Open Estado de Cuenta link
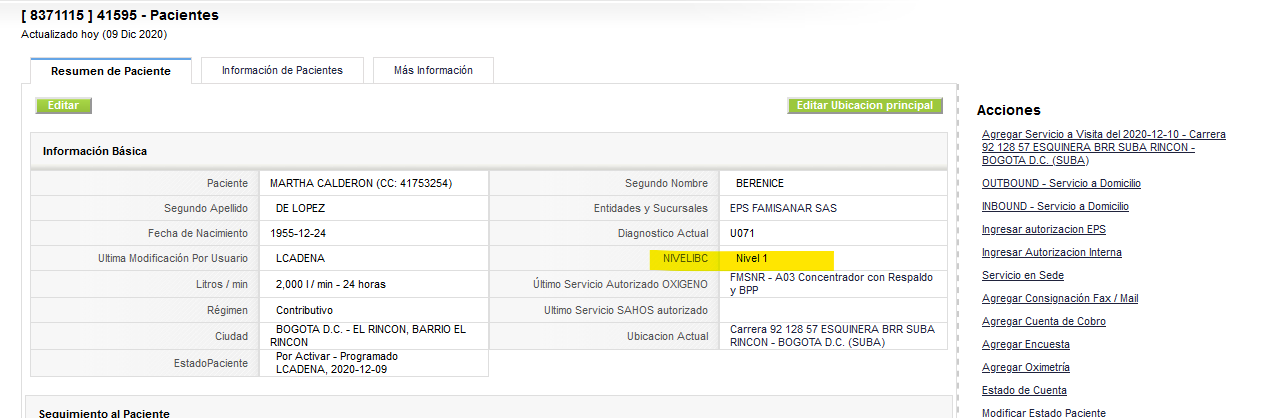 [1024, 390]
